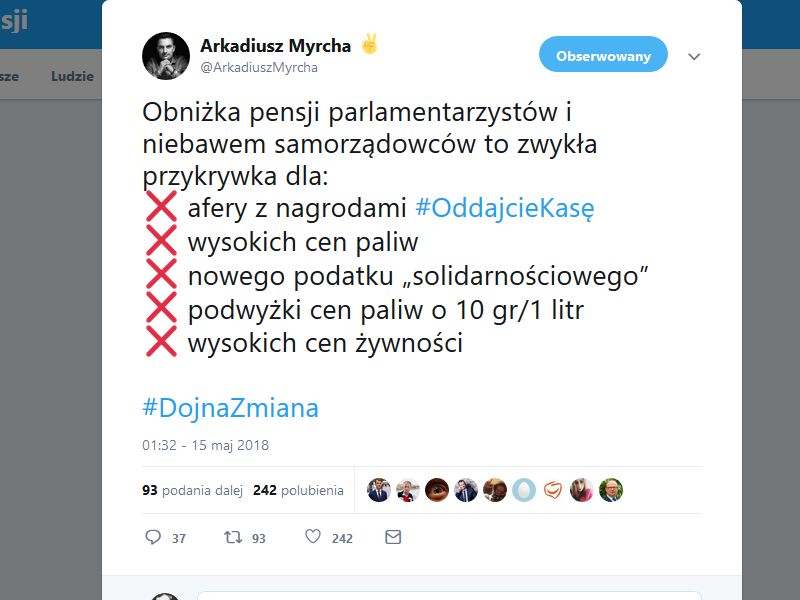Open the orange heart logo avatar
The width and height of the screenshot is (800, 600).
553,490
